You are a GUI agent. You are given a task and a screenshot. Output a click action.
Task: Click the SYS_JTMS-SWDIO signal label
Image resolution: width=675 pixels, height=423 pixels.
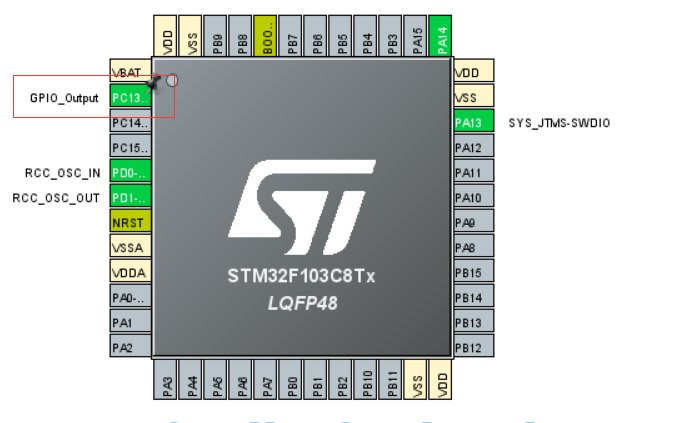(x=559, y=123)
